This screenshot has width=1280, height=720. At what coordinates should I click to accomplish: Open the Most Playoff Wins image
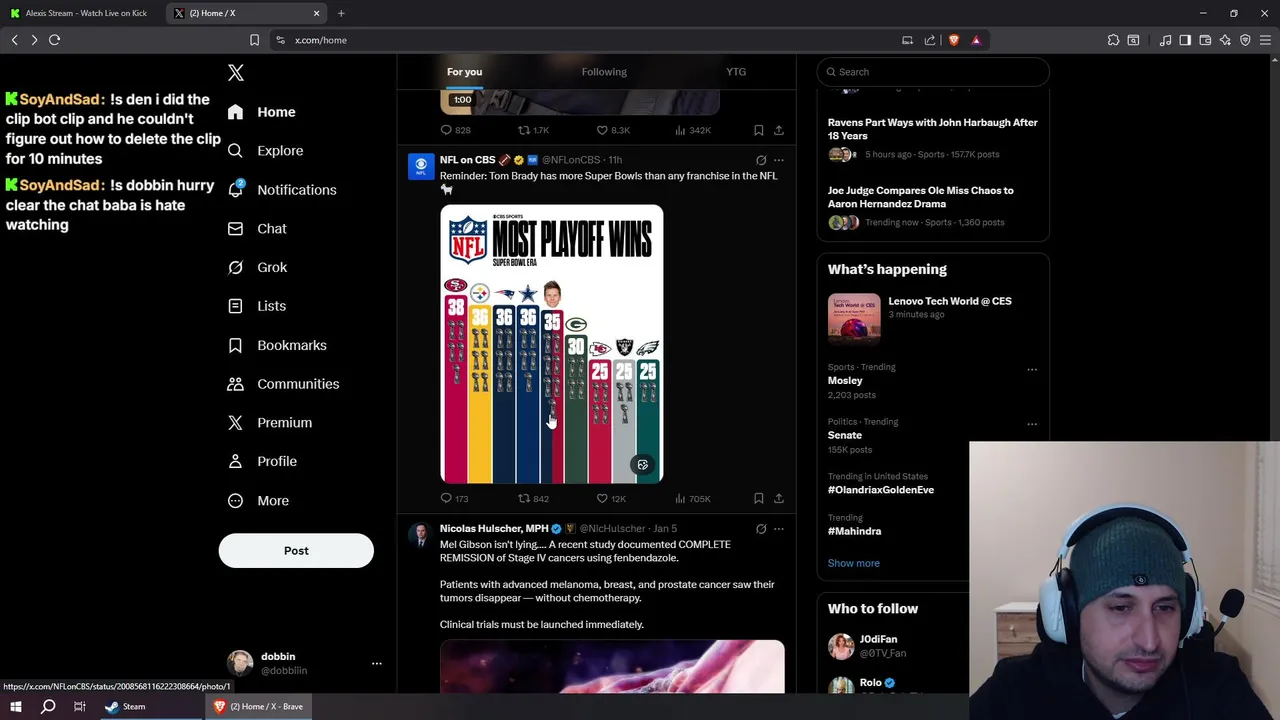(552, 344)
